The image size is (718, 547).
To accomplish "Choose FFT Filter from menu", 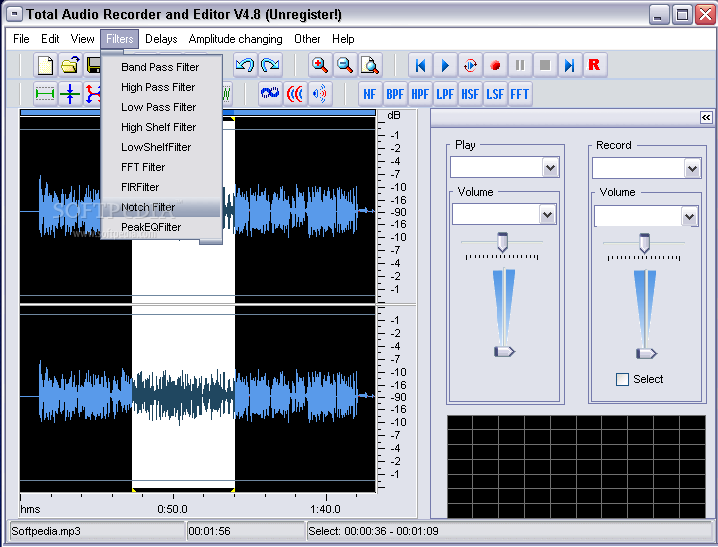I will pos(161,167).
